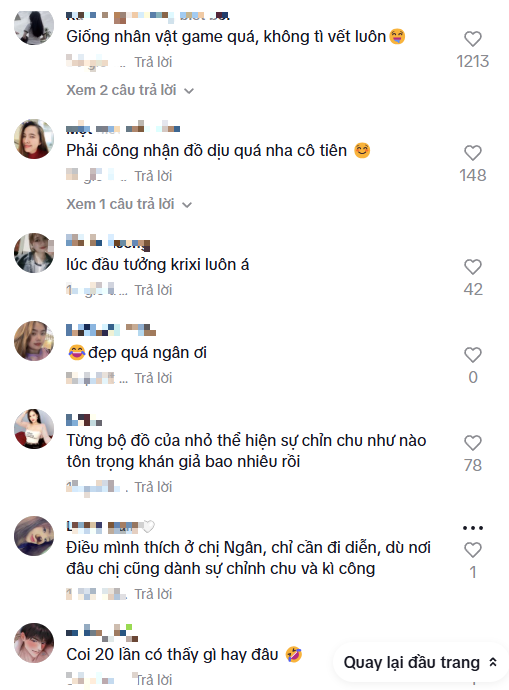This screenshot has width=509, height=690.
Task: Reply to the 'Từng bộ đồ của nhỏ' comment
Action: point(153,487)
